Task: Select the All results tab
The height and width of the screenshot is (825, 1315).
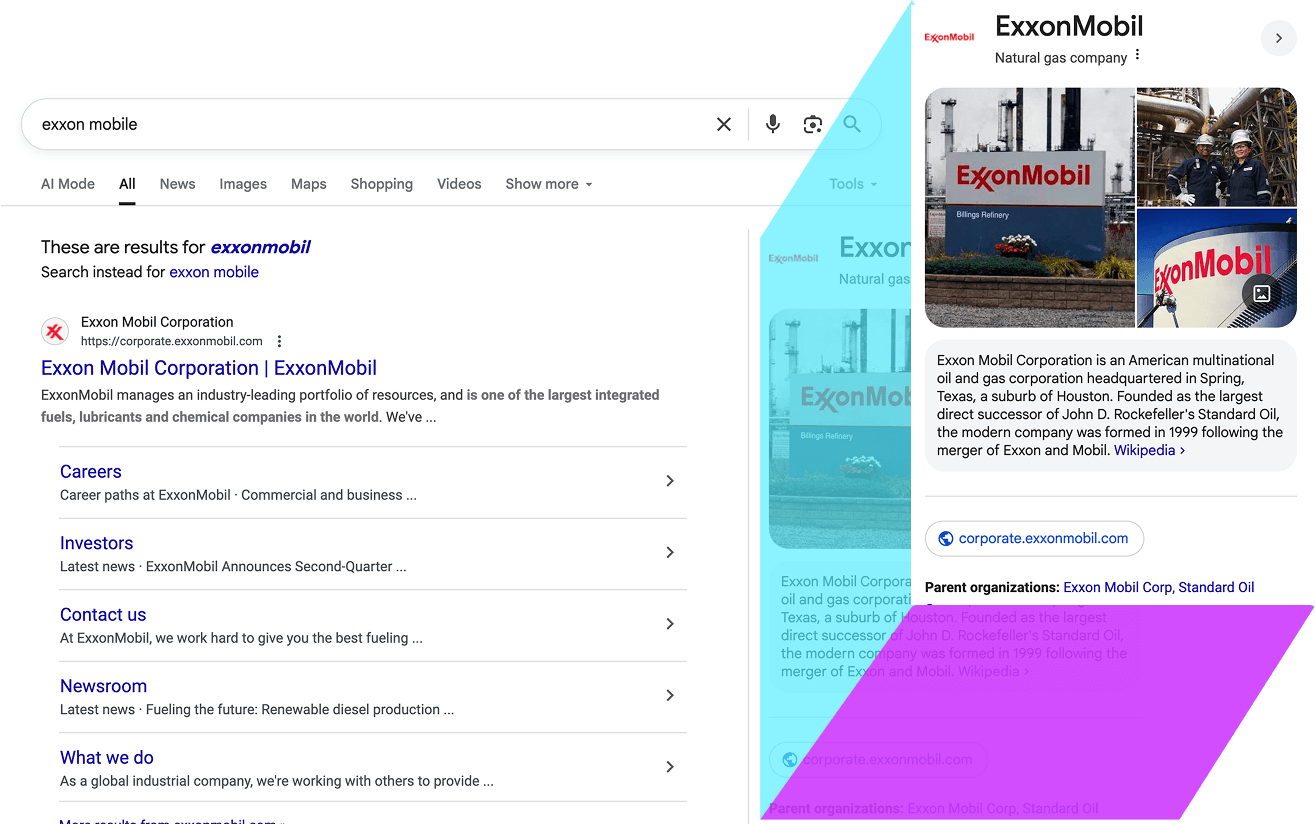Action: pos(127,184)
